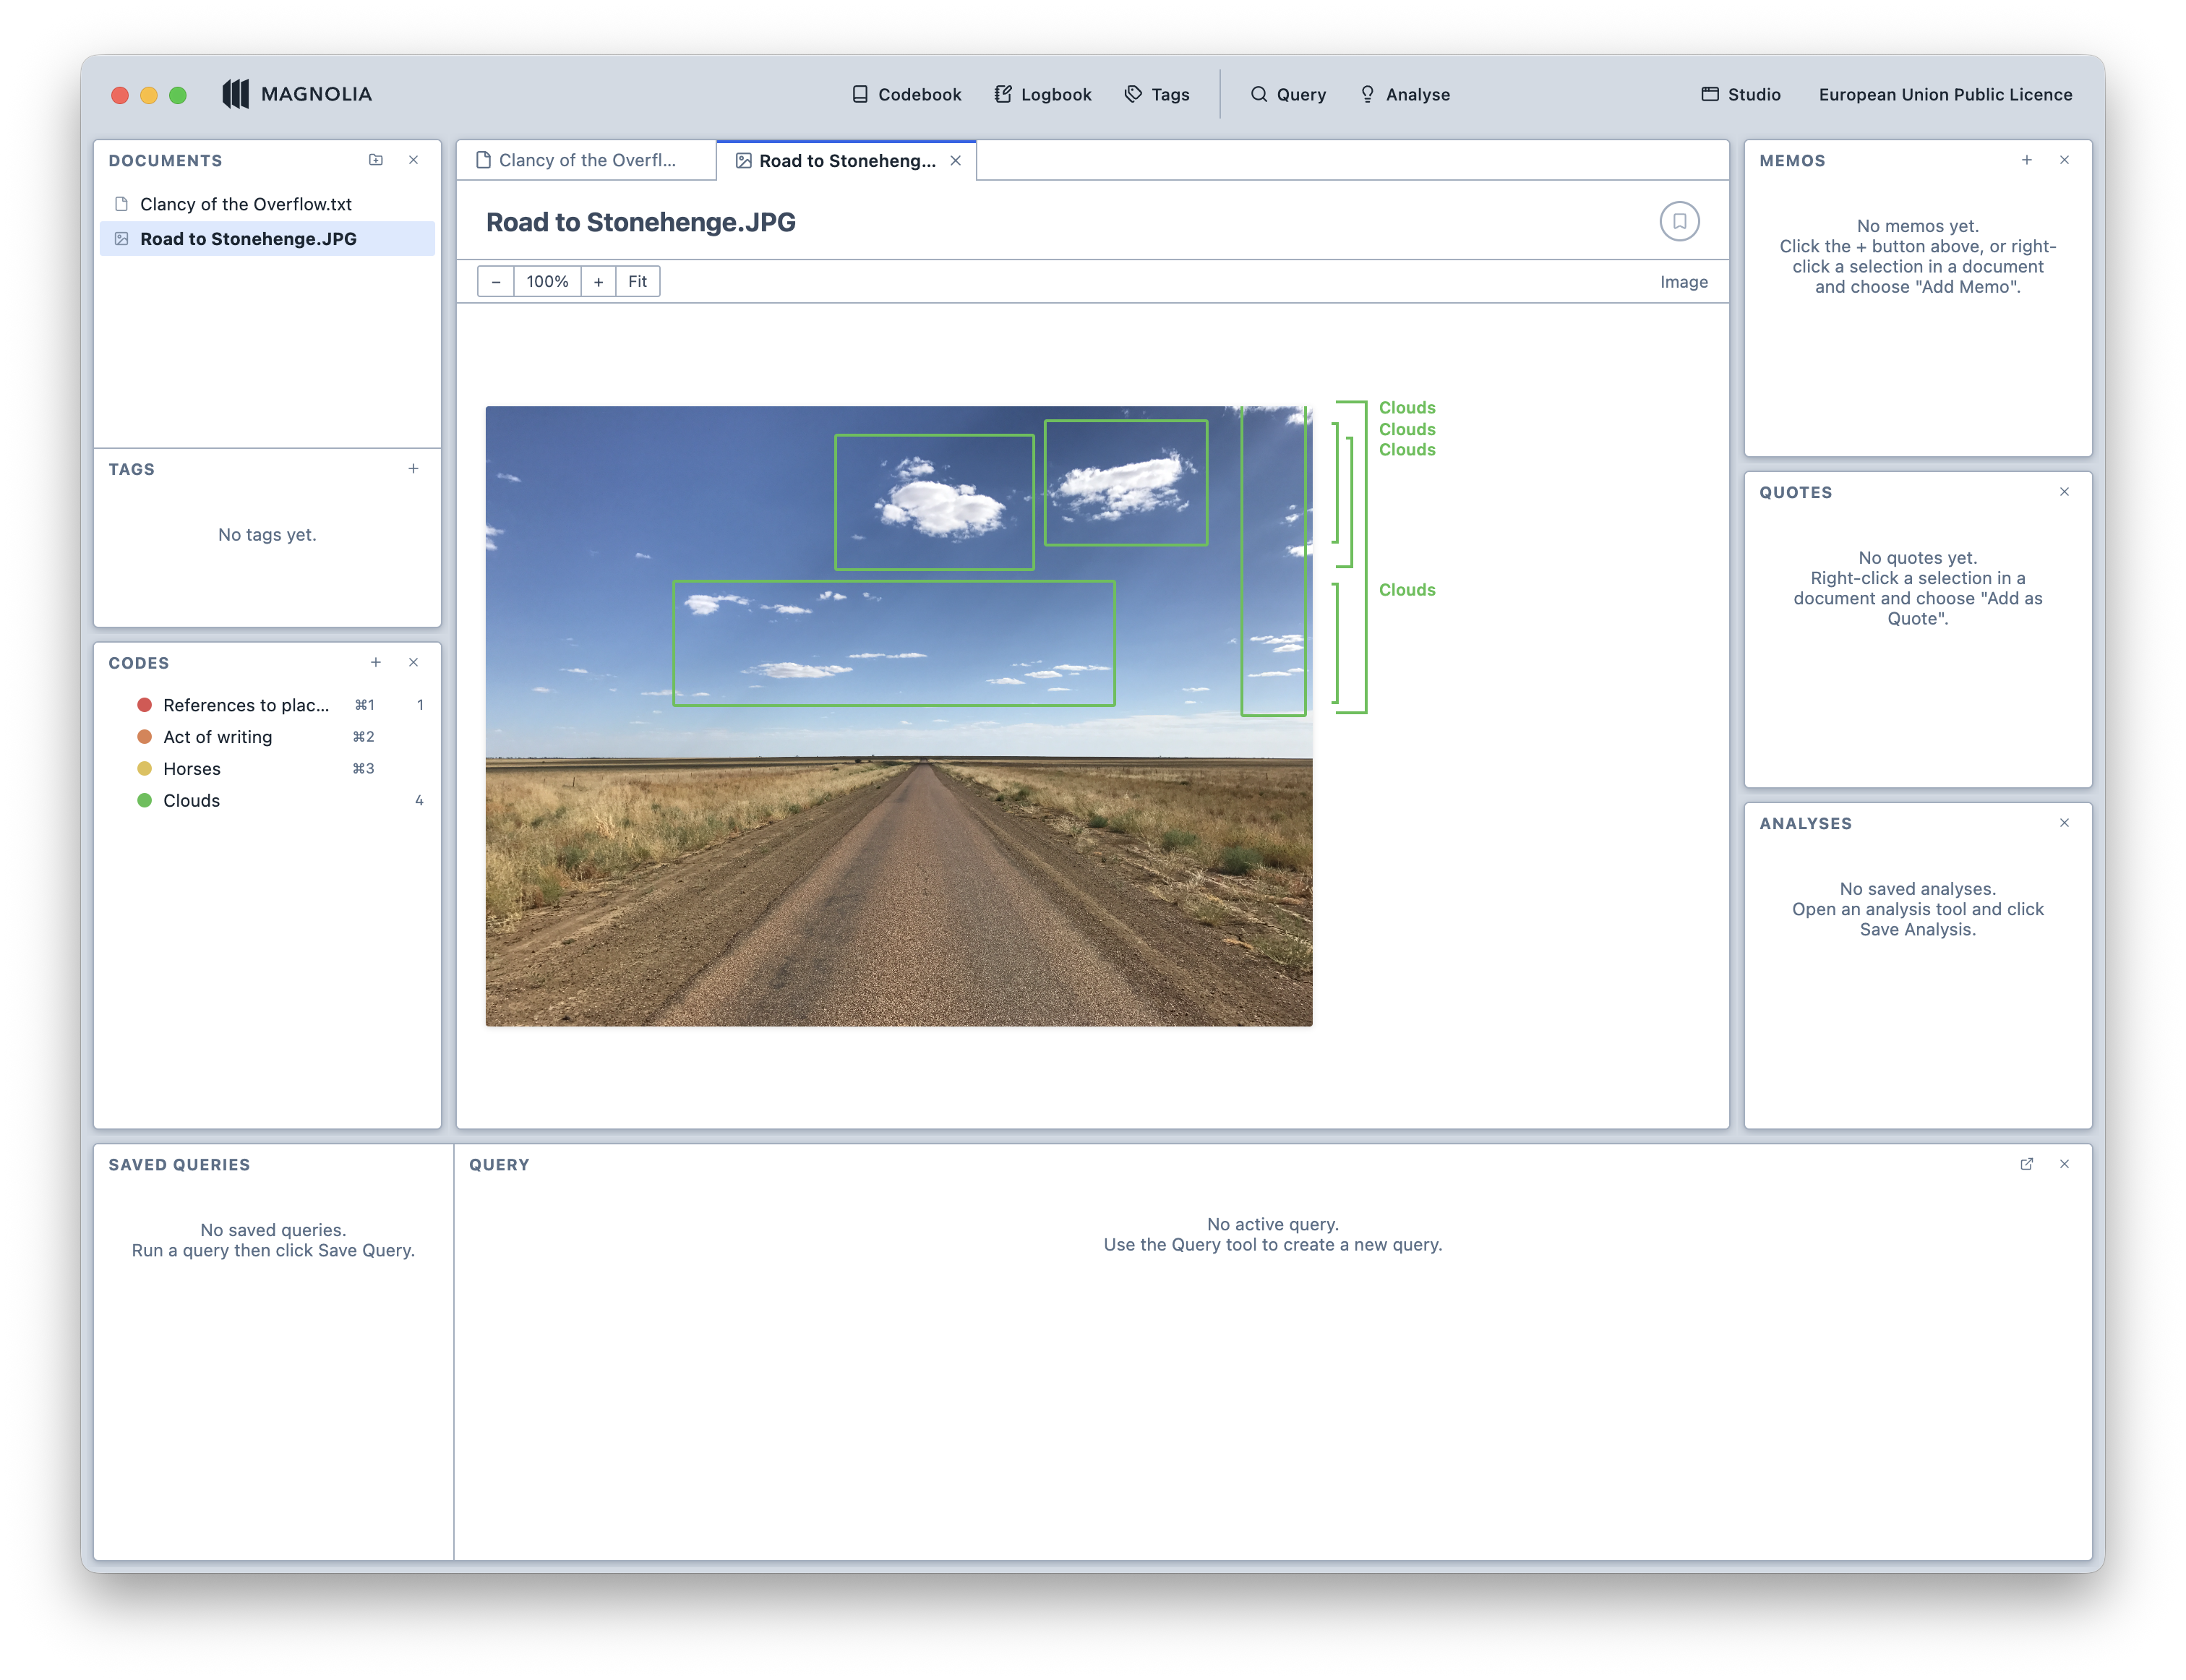Close the Codes panel
Viewport: 2186px width, 1680px height.
[413, 662]
